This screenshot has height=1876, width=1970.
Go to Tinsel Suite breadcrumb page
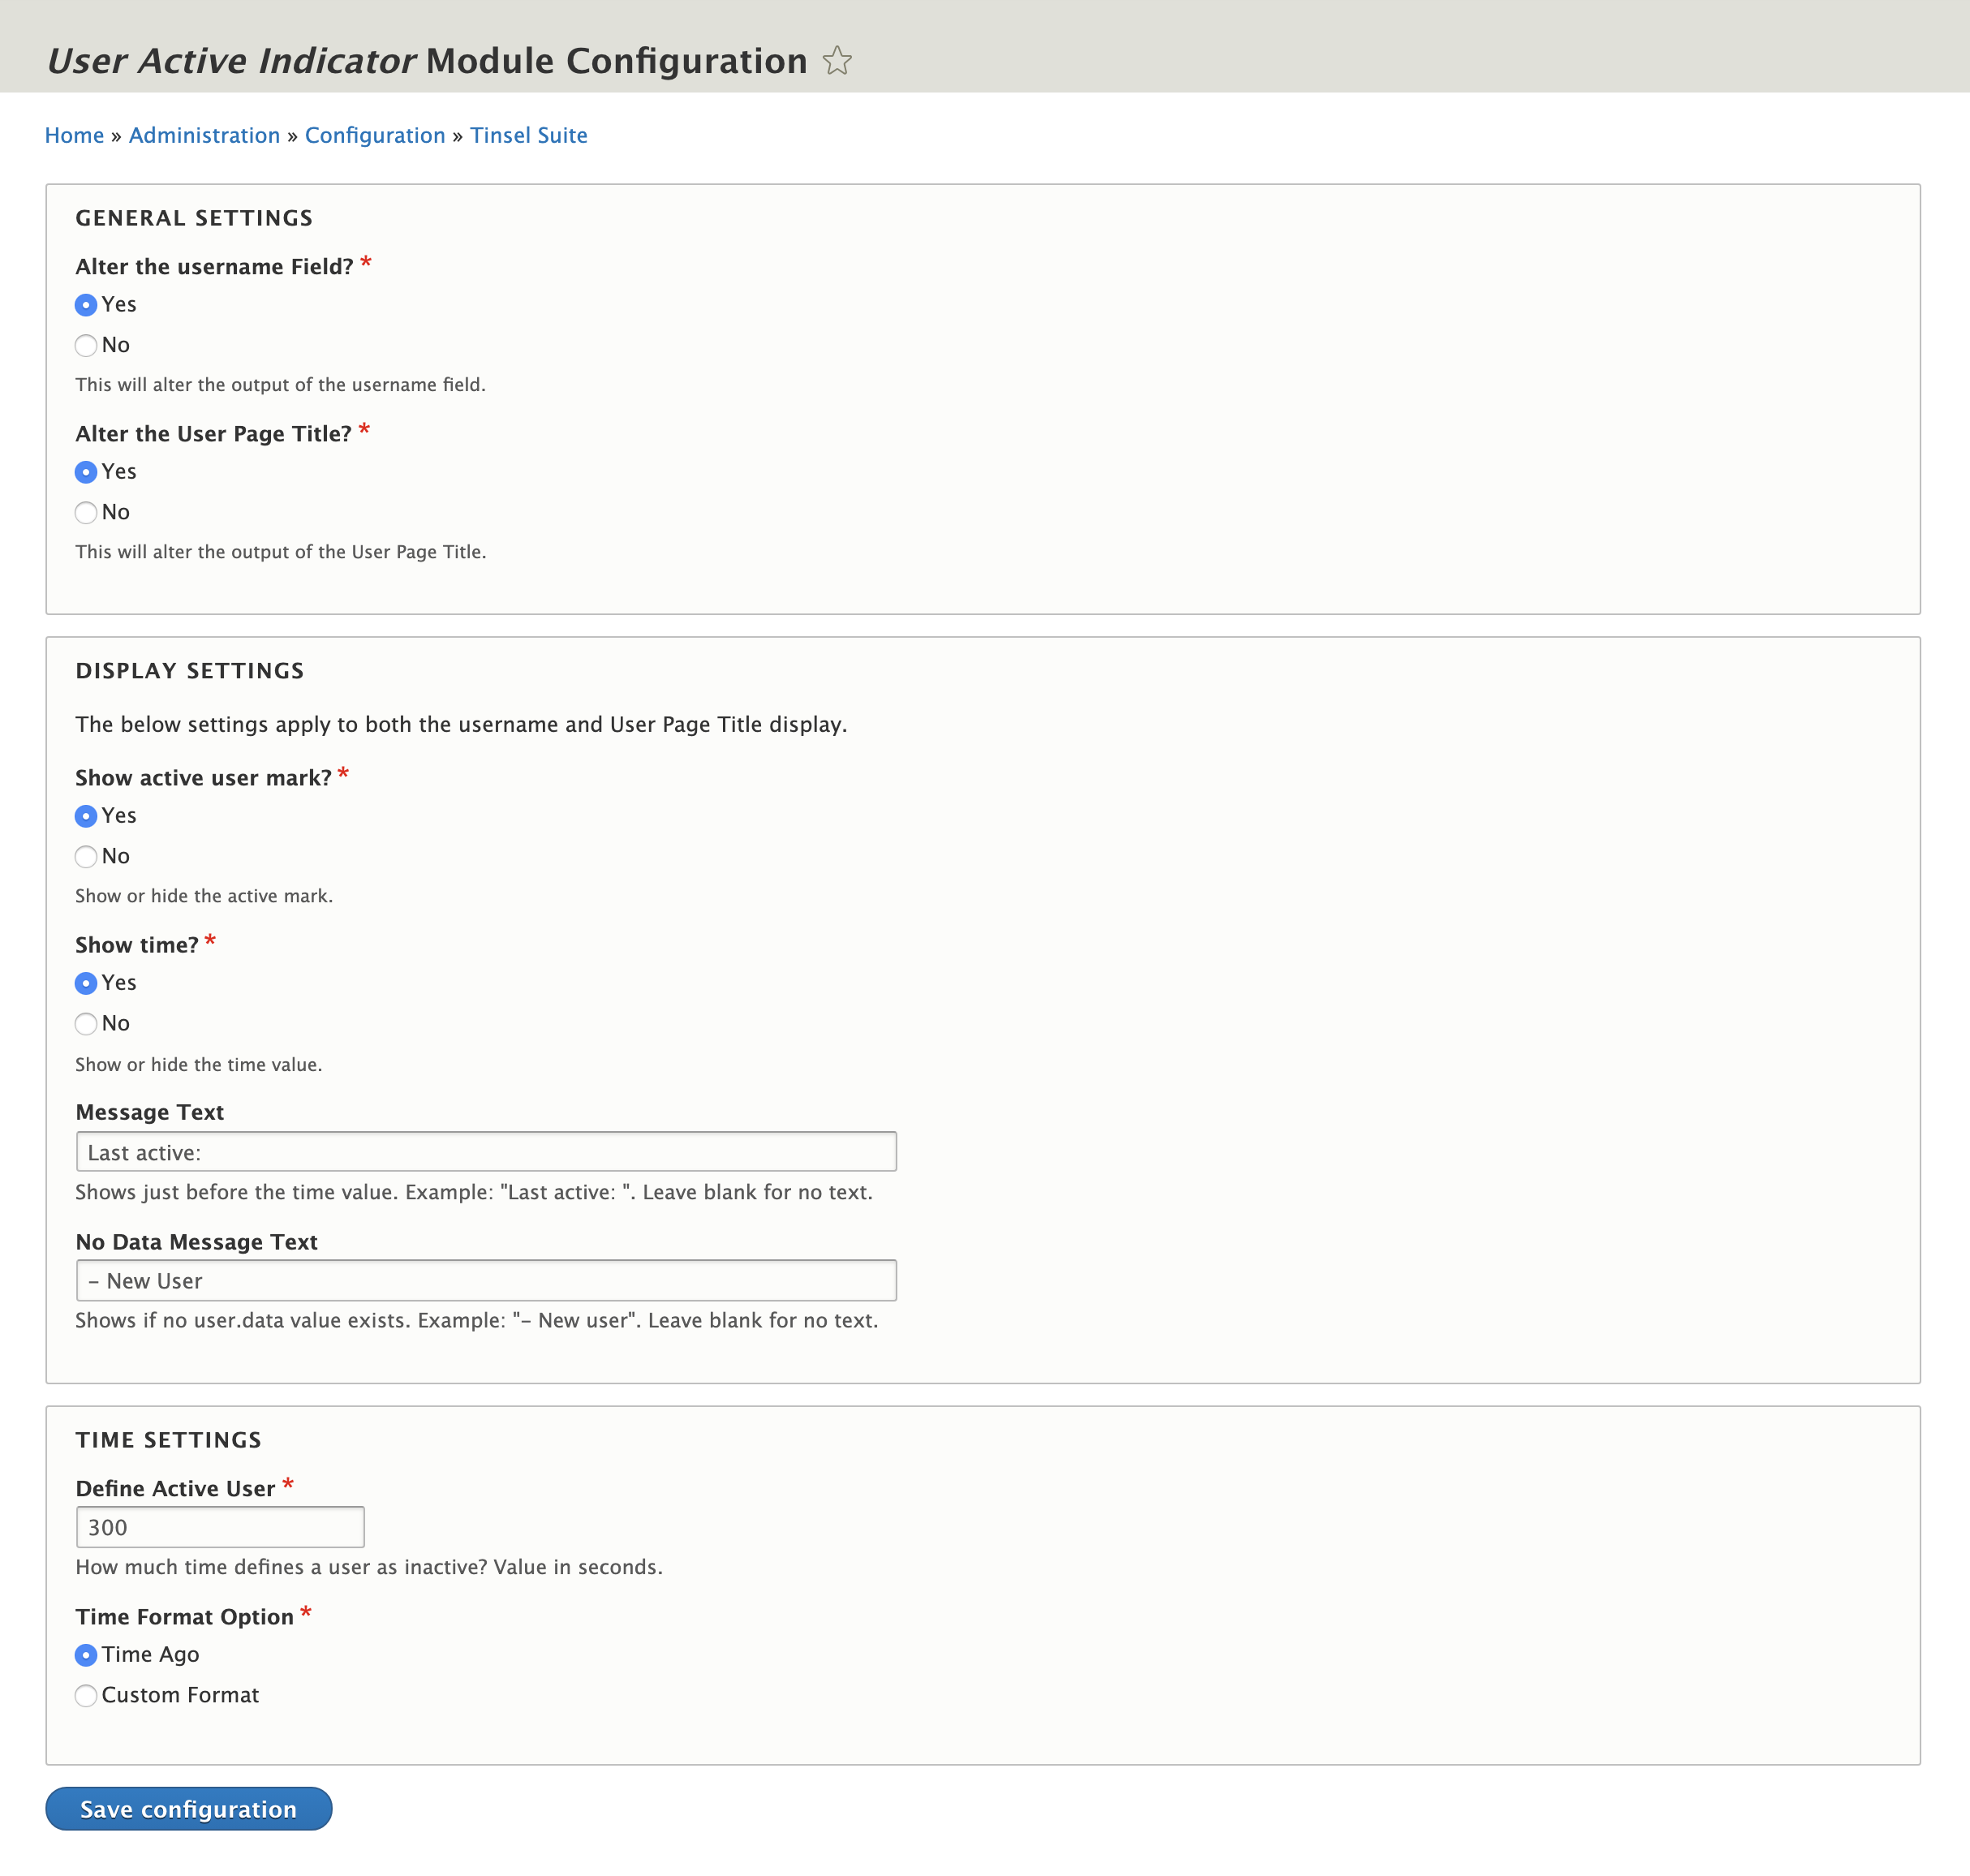tap(528, 135)
